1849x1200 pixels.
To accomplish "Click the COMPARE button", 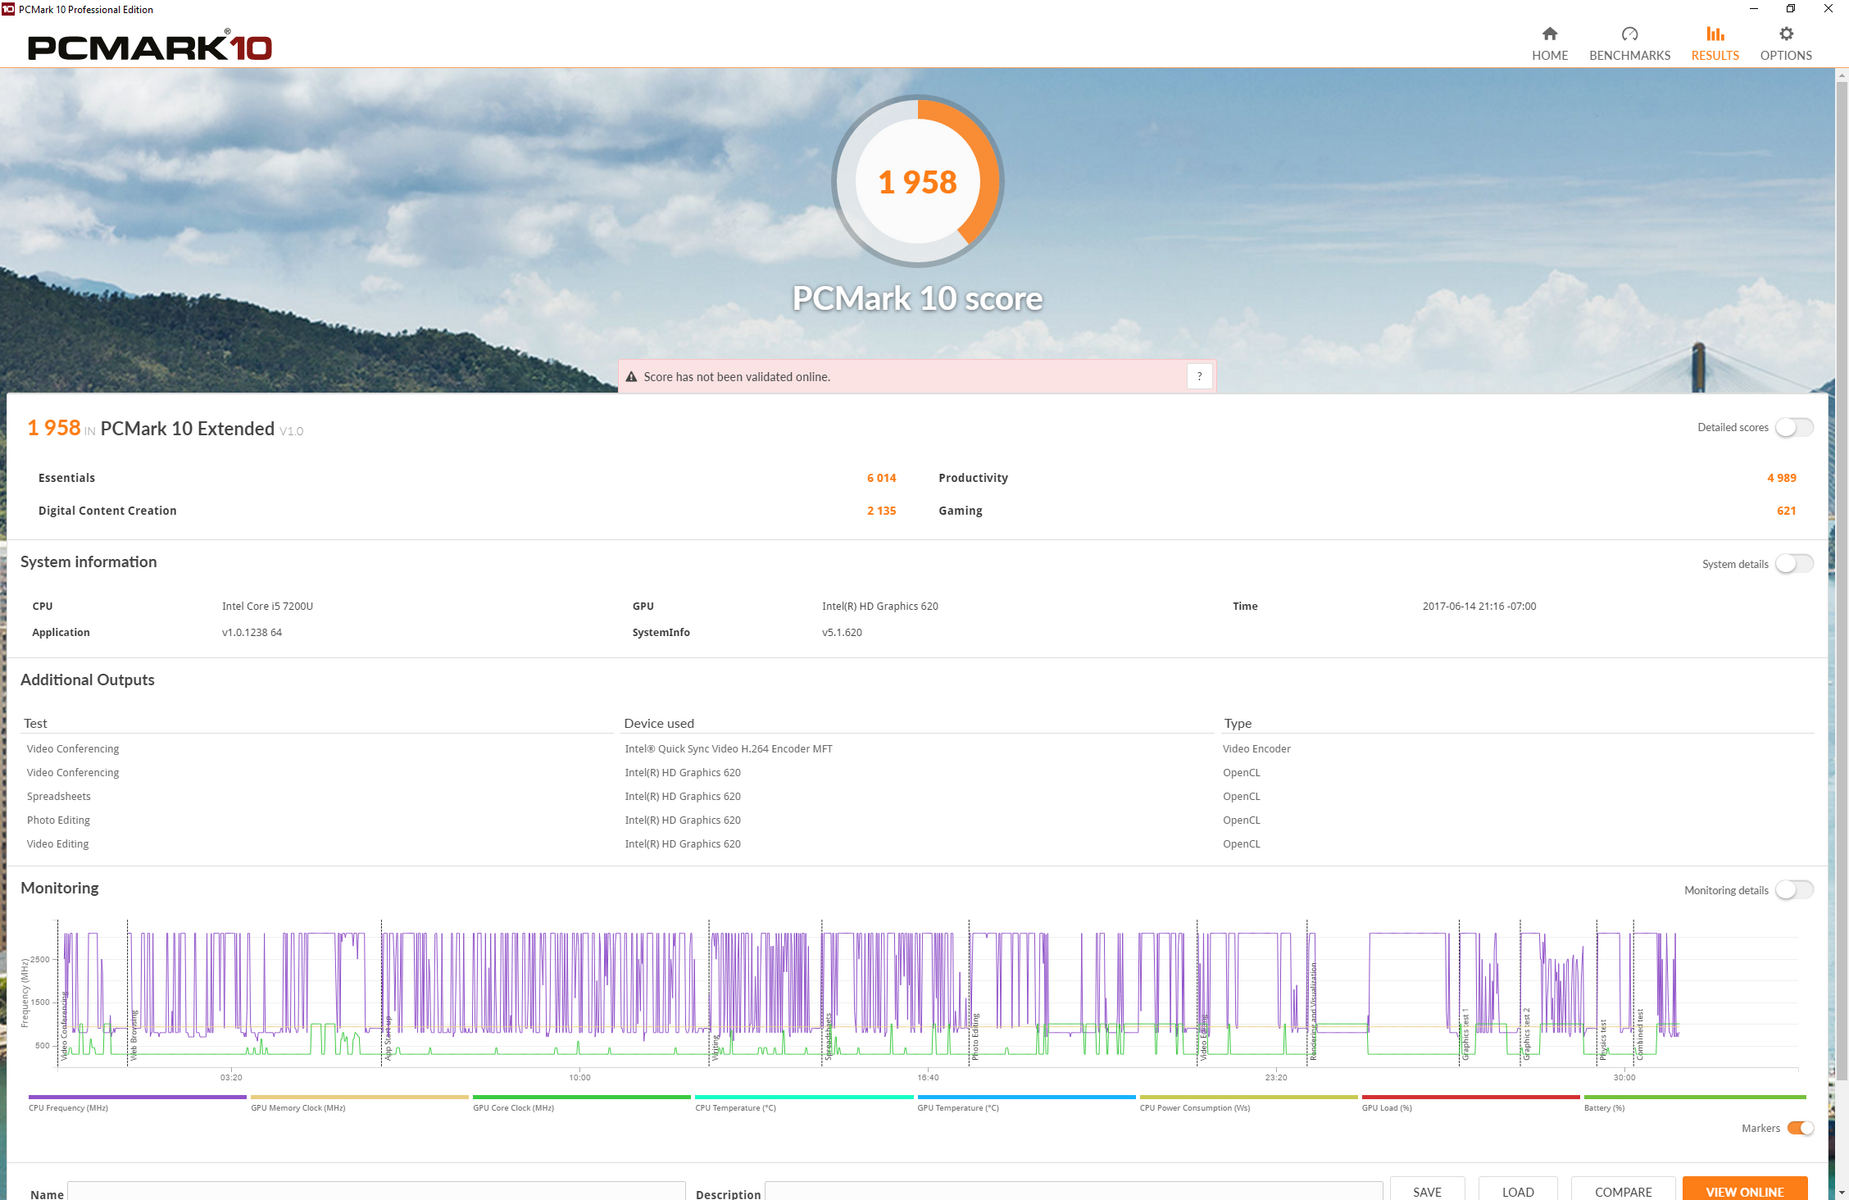I will (x=1622, y=1191).
